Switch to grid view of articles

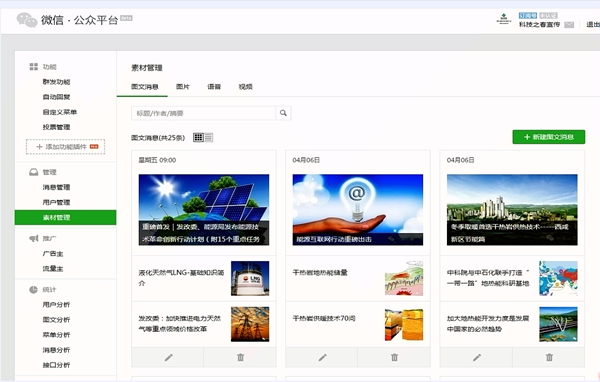pyautogui.click(x=198, y=137)
